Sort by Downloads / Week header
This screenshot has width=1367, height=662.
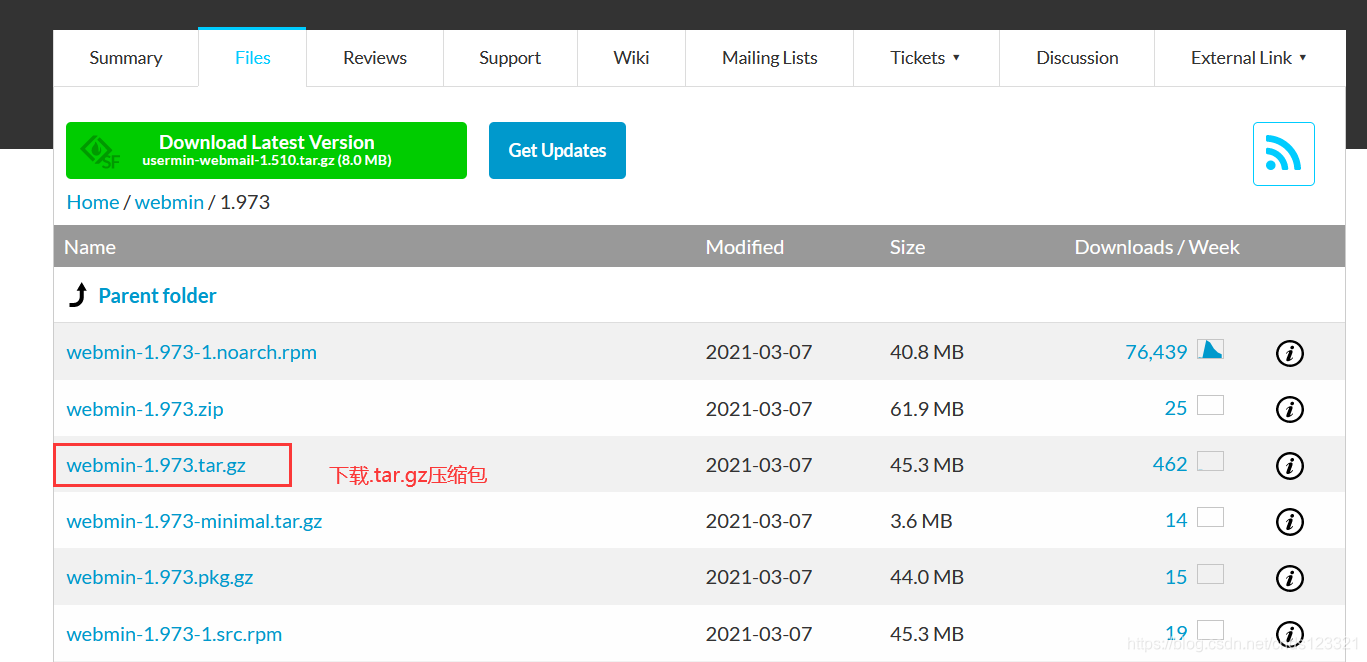[1157, 247]
